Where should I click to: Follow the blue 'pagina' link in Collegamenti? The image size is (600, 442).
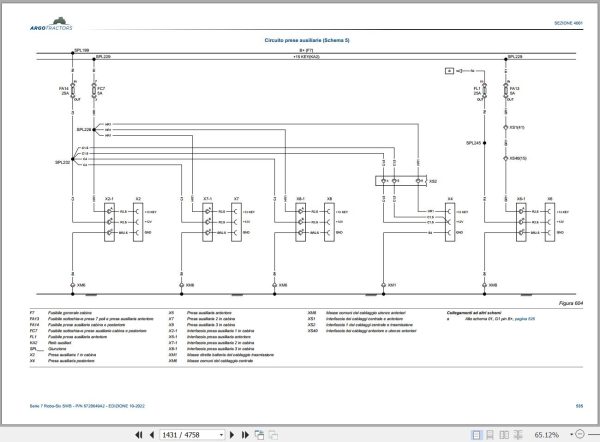[x=525, y=319]
